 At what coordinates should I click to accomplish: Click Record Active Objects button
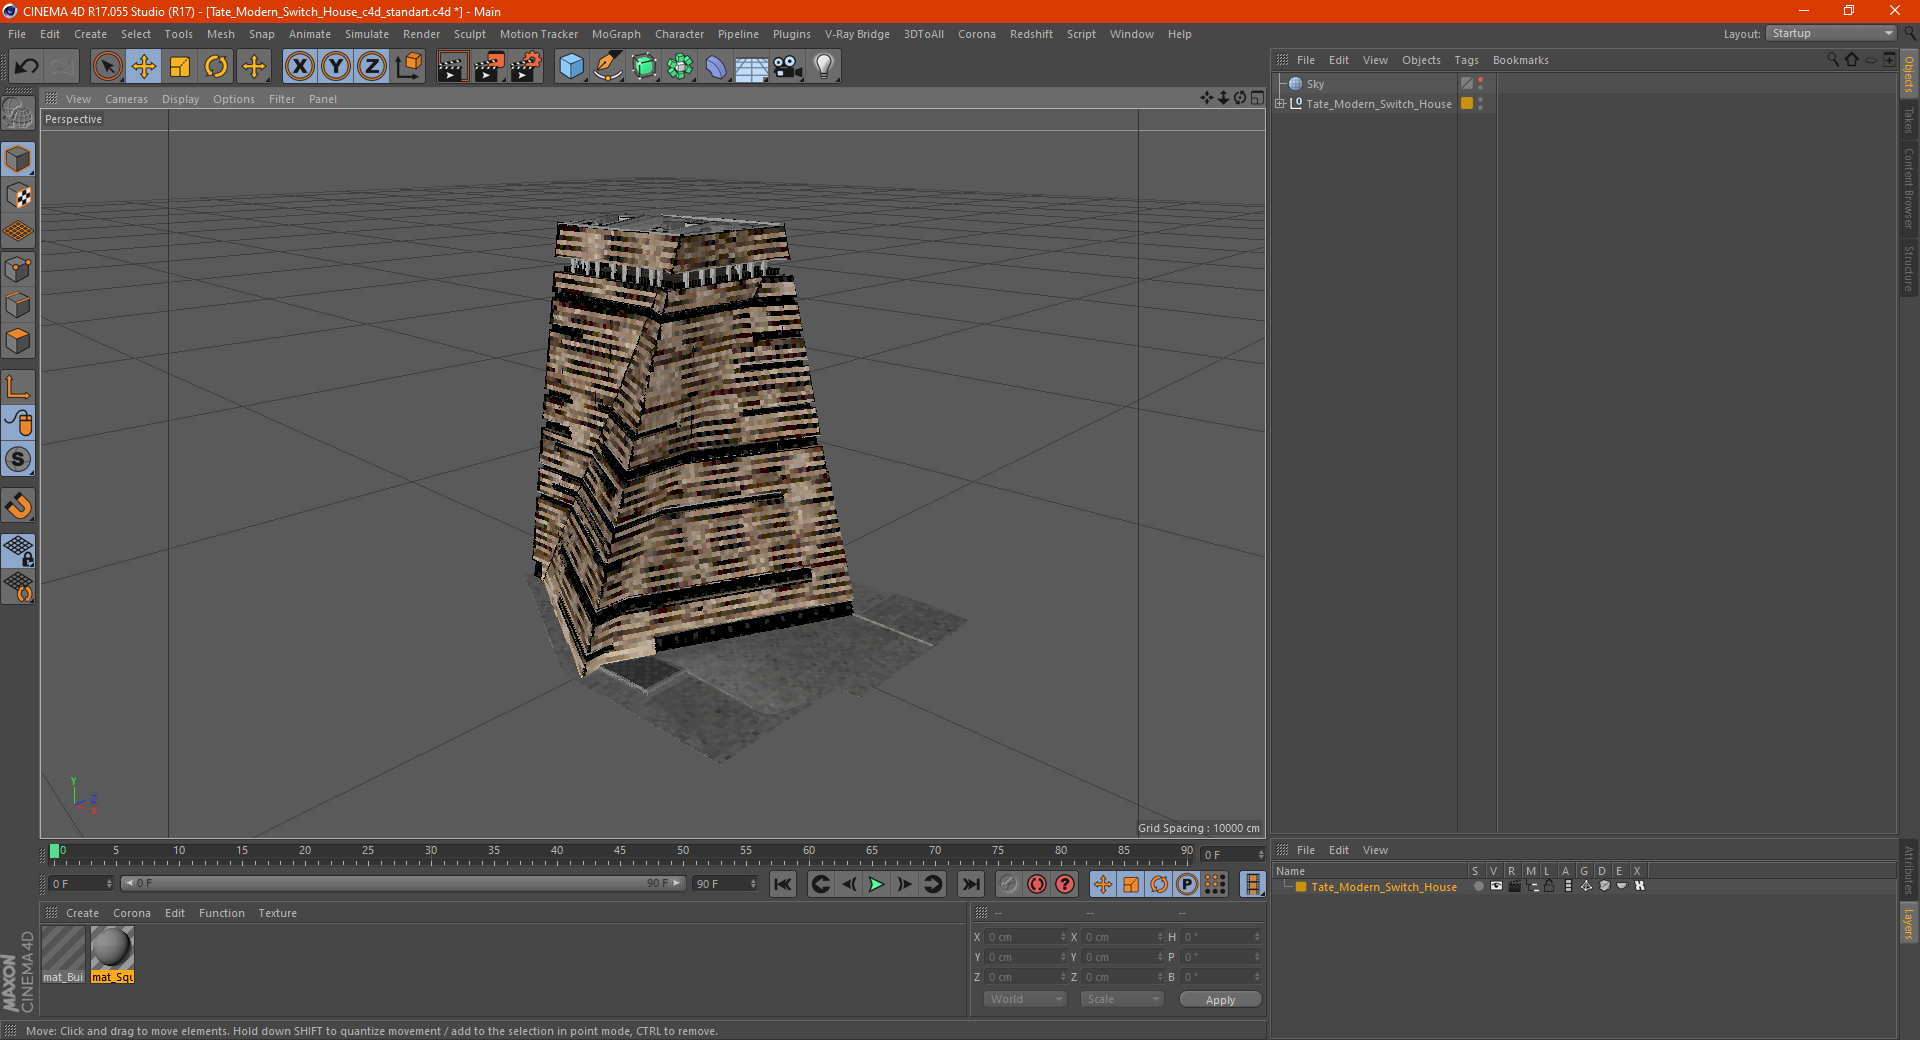tap(1009, 884)
